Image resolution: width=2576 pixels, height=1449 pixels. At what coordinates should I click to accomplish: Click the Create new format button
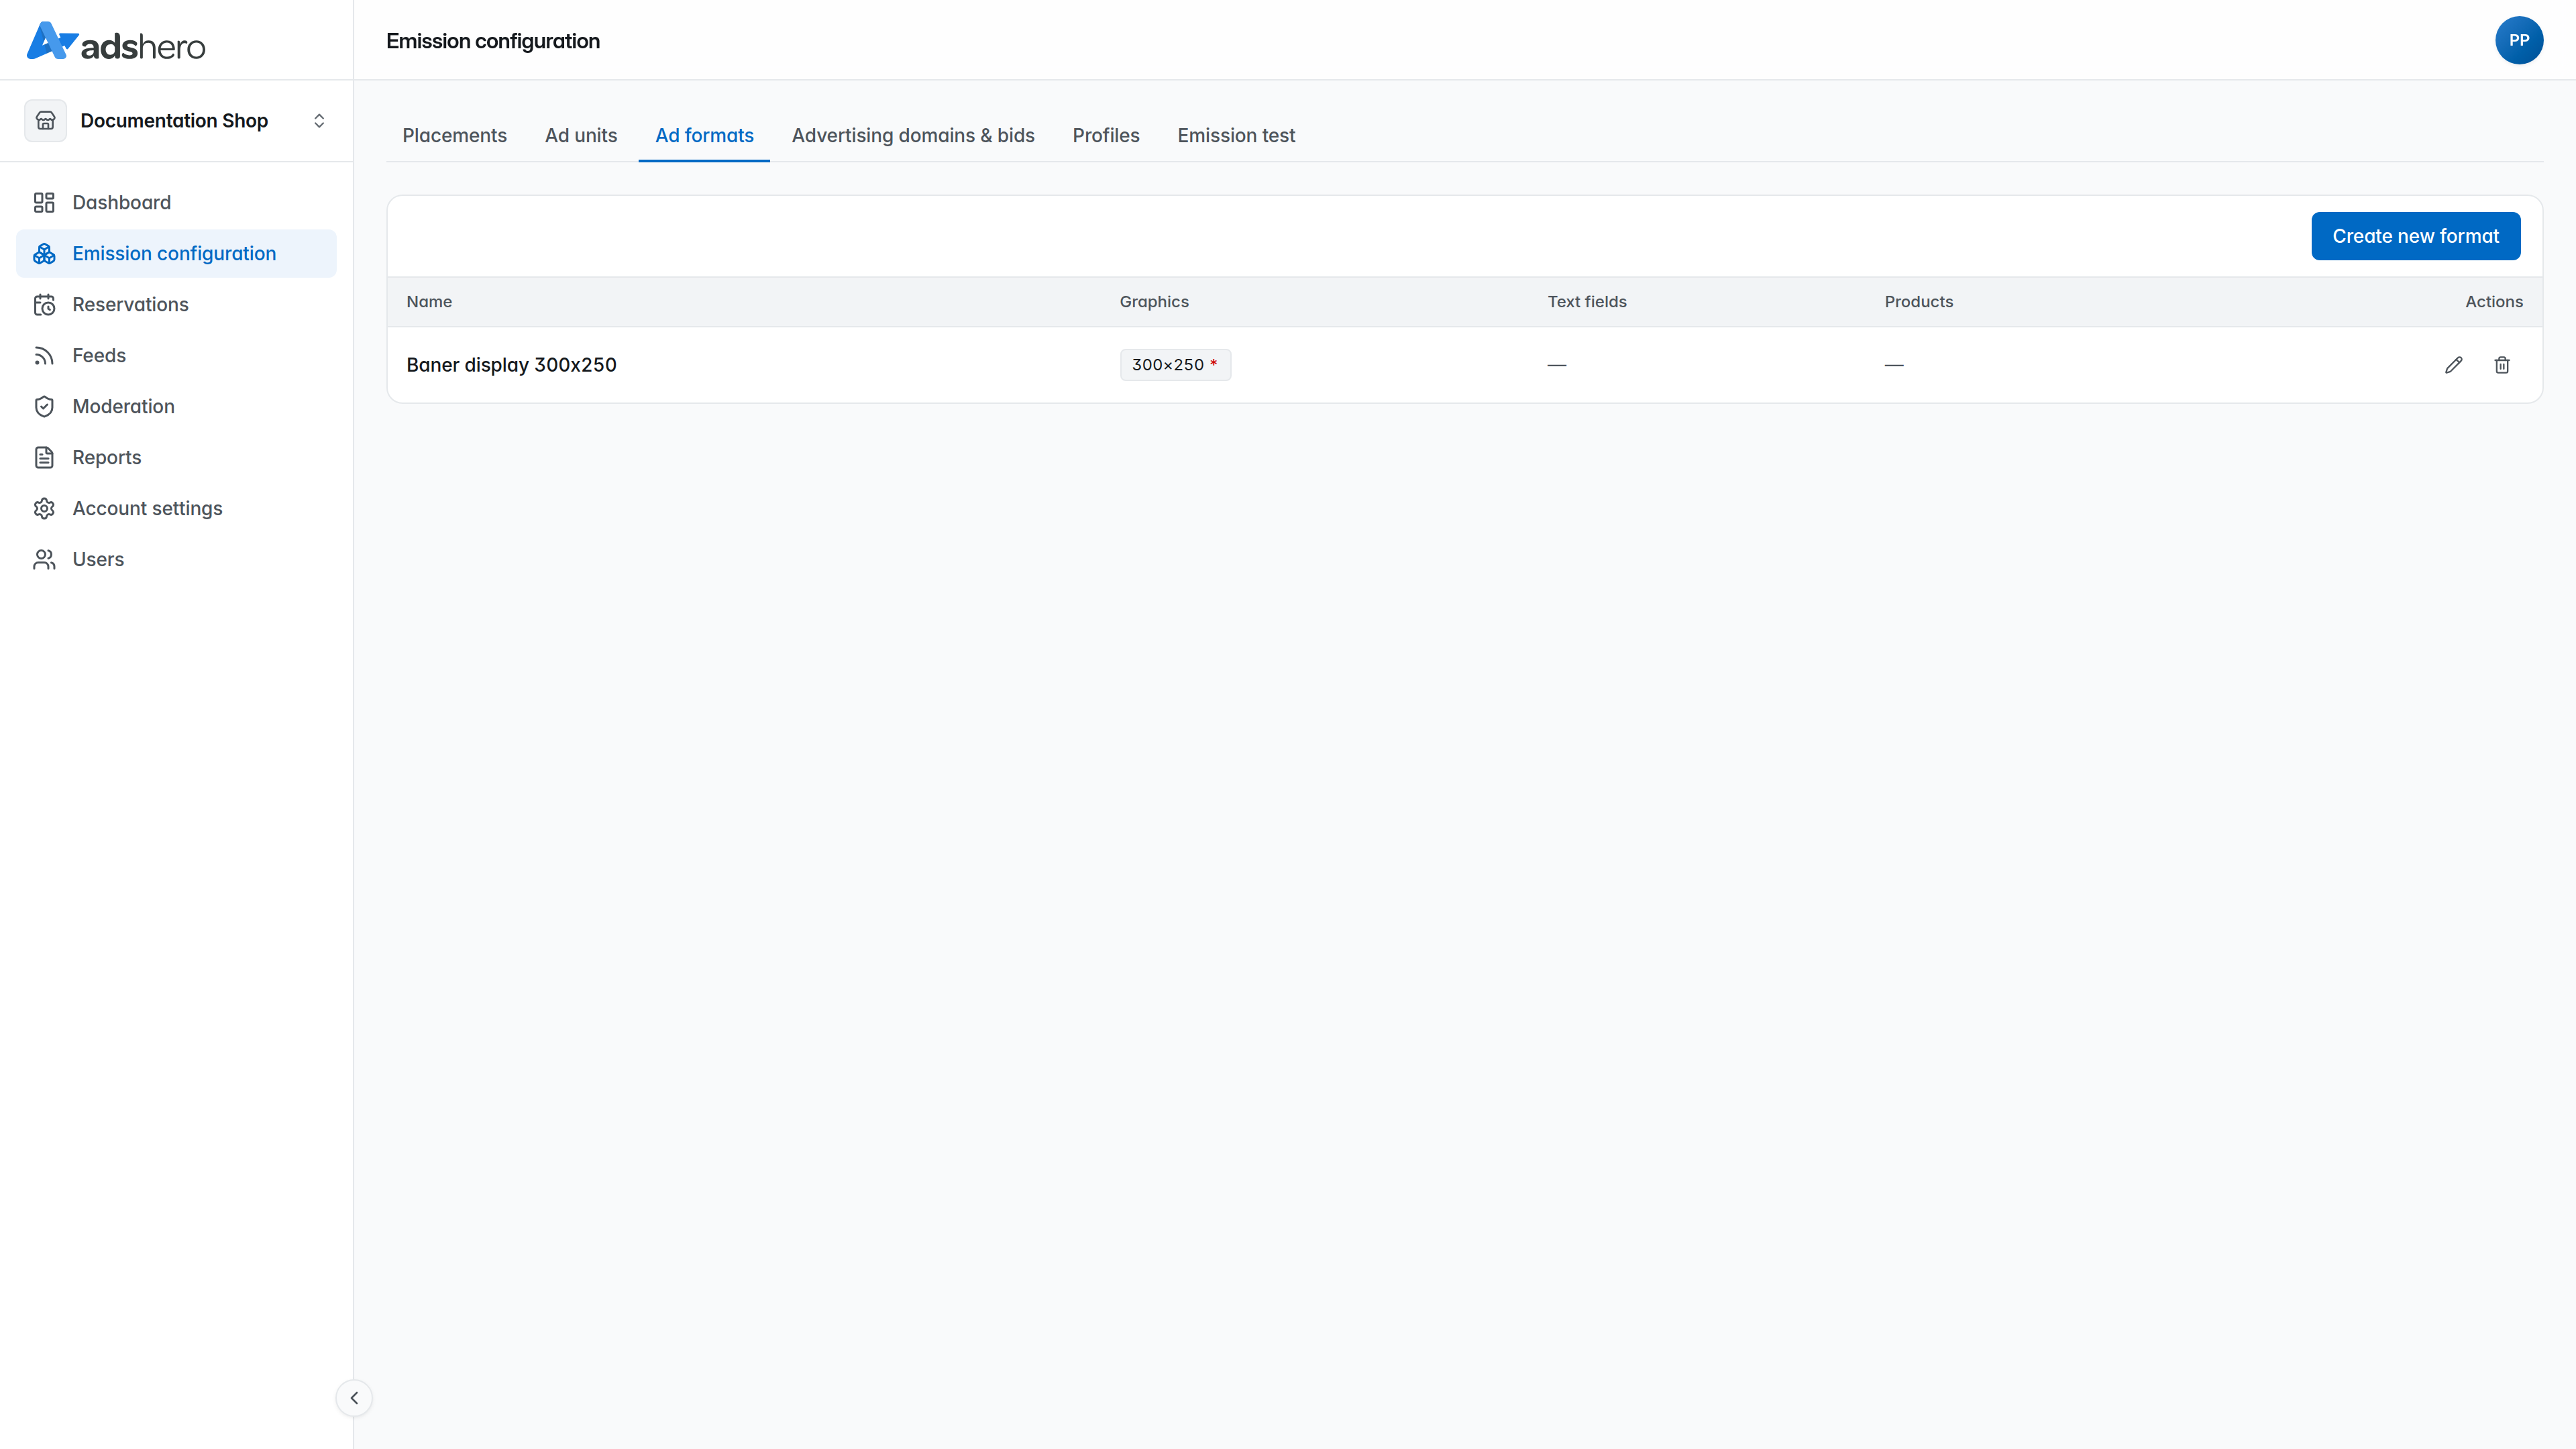[x=2415, y=236]
